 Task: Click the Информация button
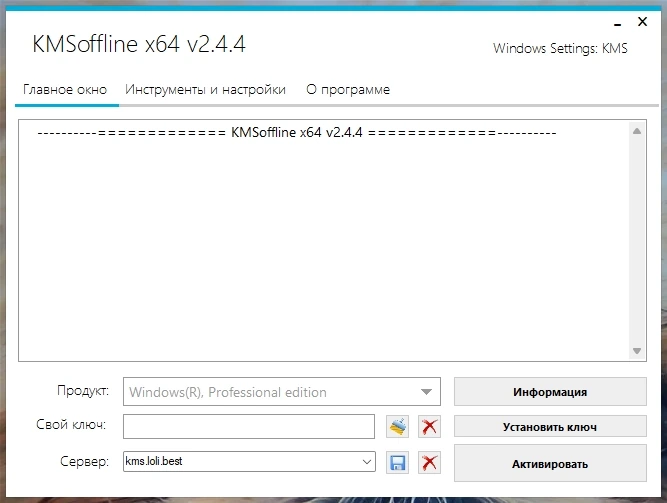pos(550,392)
